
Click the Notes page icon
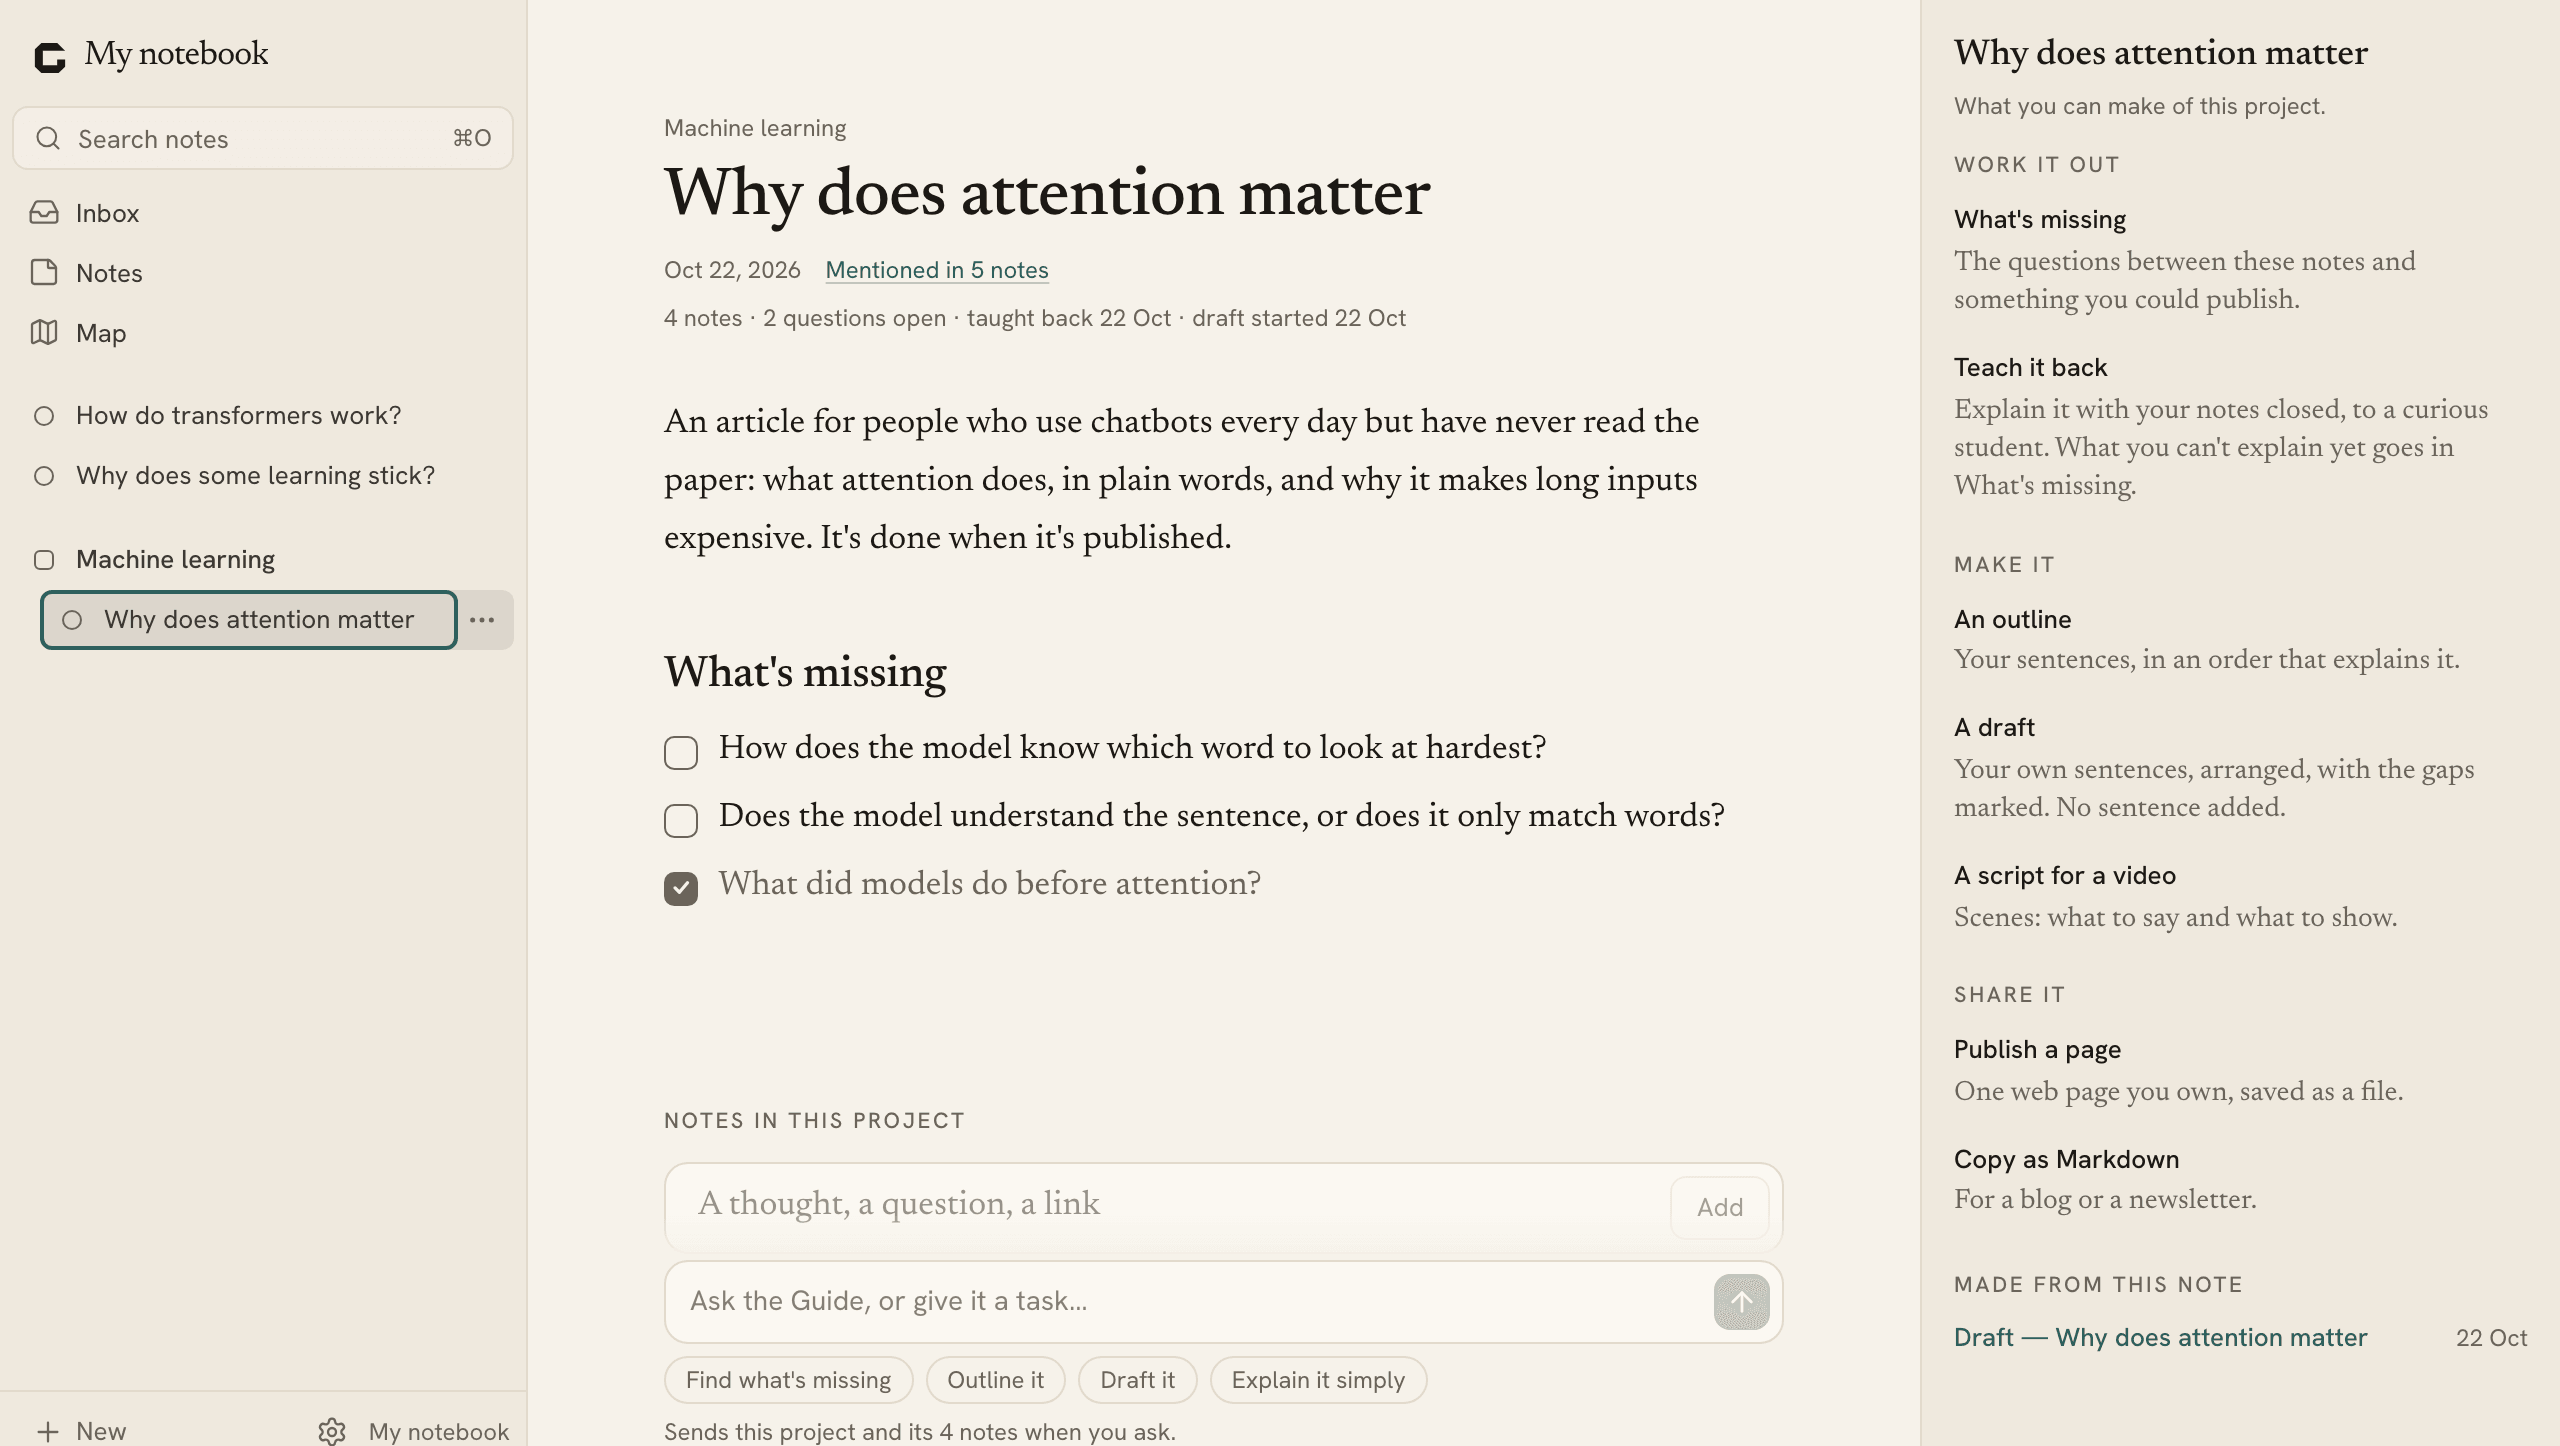click(44, 273)
